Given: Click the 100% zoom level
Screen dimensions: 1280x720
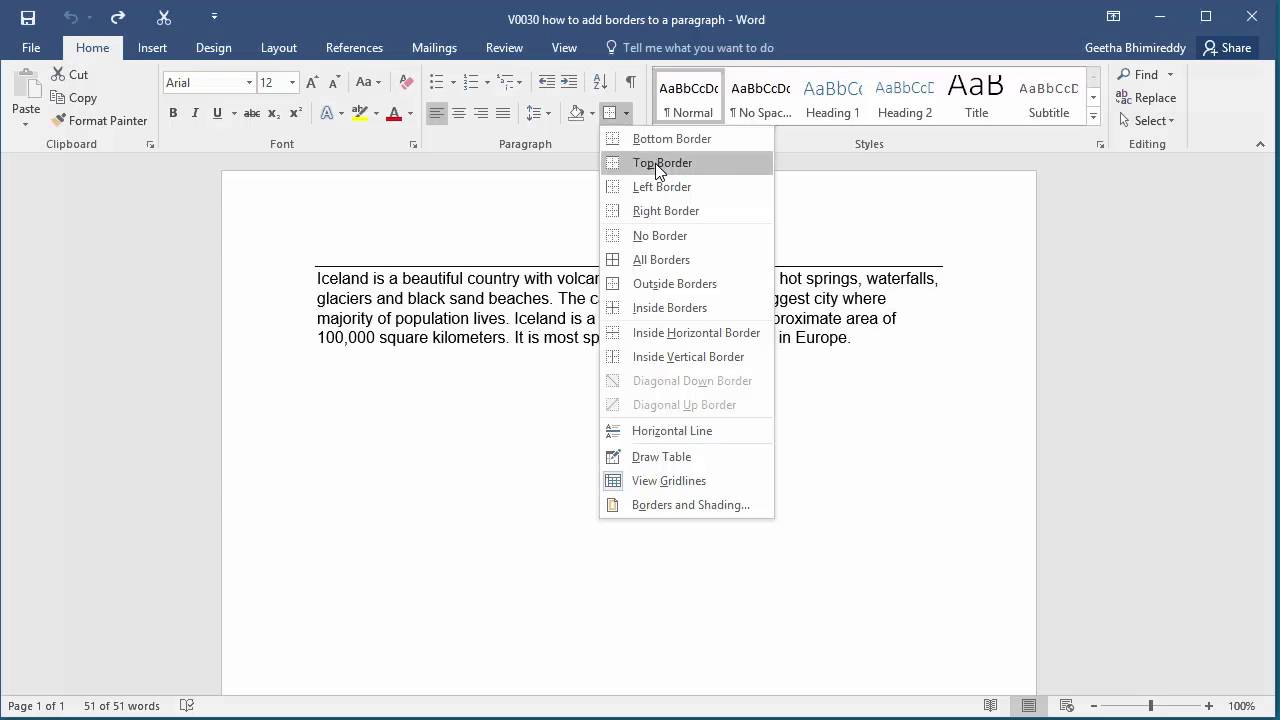Looking at the screenshot, I should coord(1241,706).
